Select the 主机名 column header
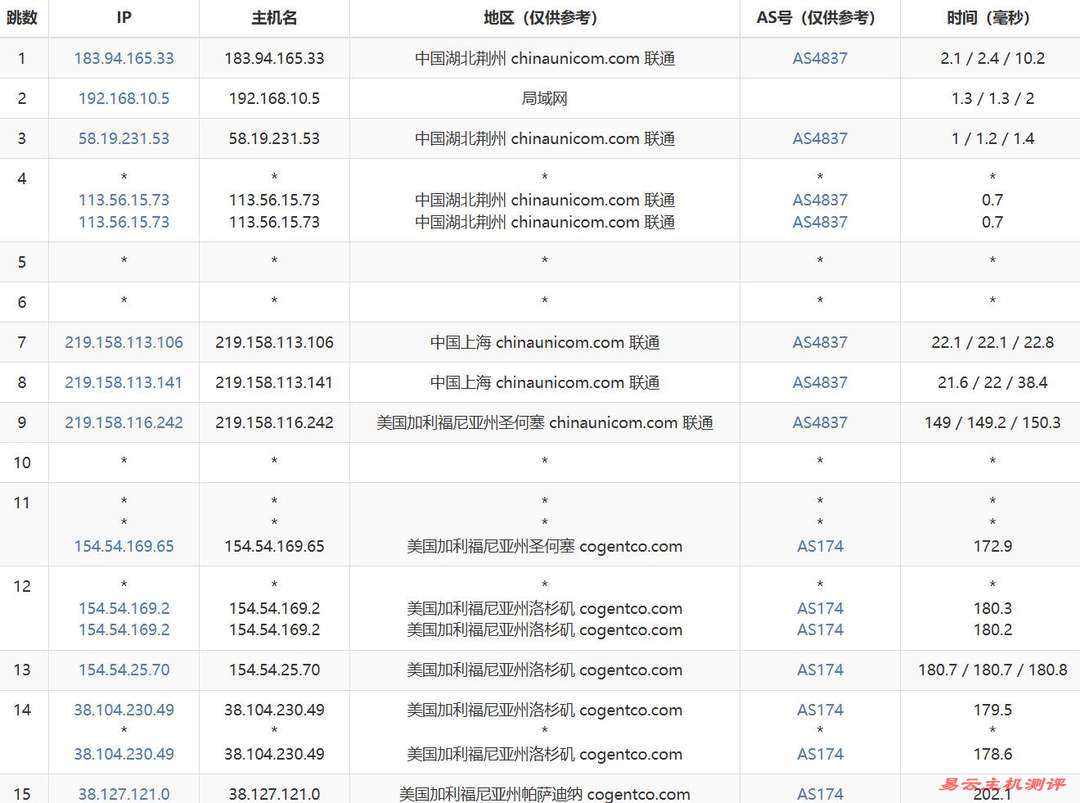1080x803 pixels. [x=274, y=17]
